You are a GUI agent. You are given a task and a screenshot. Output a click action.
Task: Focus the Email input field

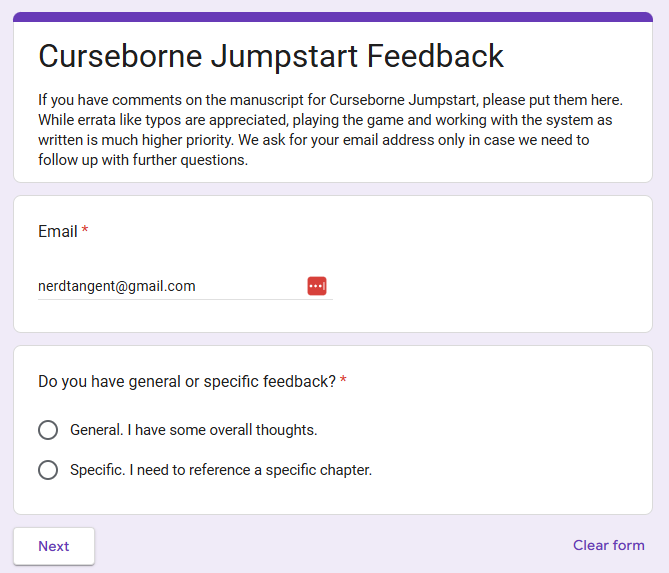click(170, 286)
